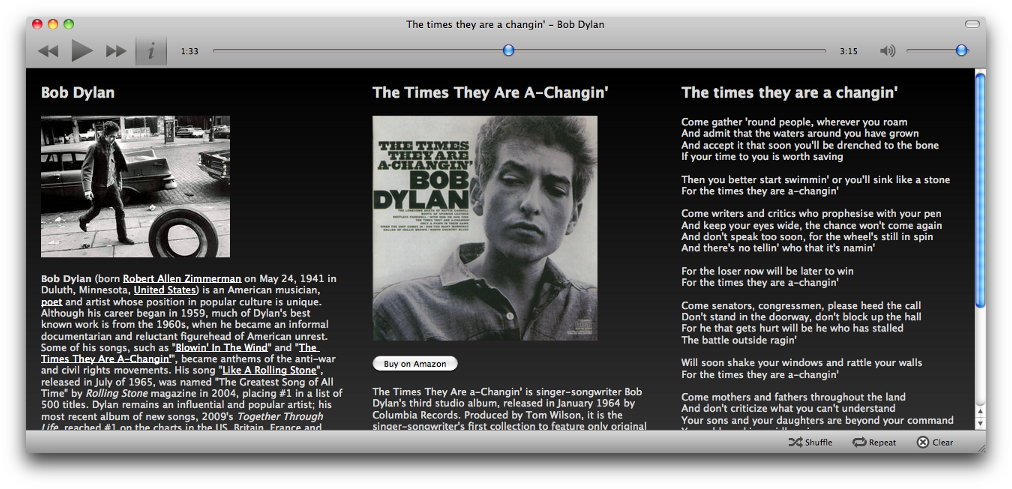Viewport: 1012px width, 489px height.
Task: Click the blue vertical scrollbar thumb
Action: coord(980,190)
